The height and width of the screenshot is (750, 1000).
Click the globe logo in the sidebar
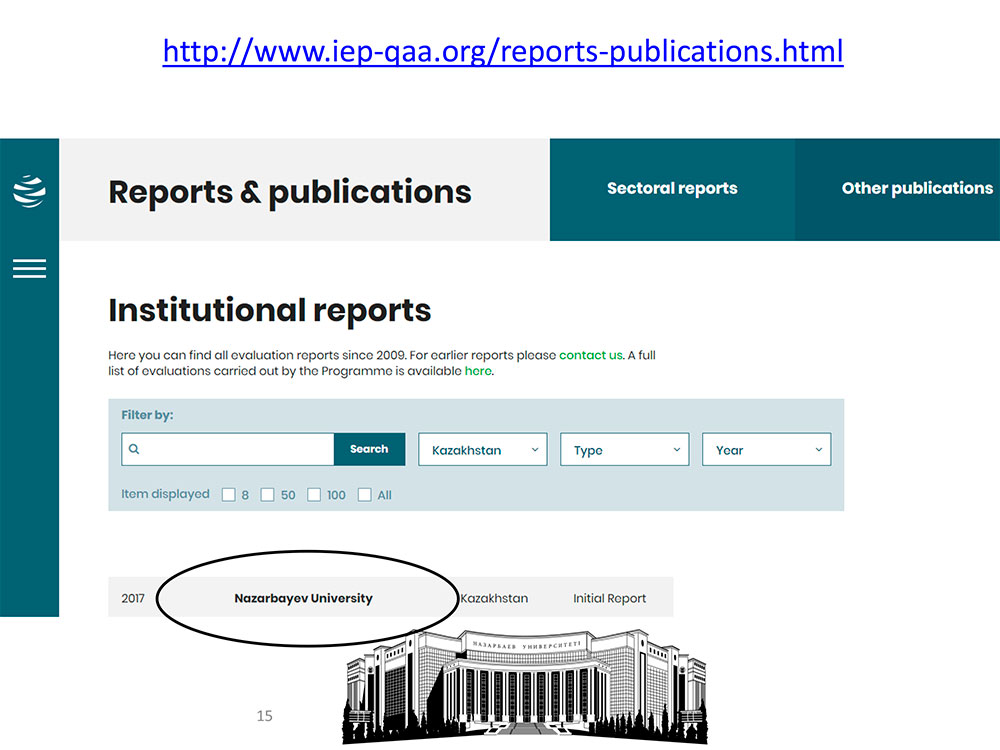tap(29, 191)
